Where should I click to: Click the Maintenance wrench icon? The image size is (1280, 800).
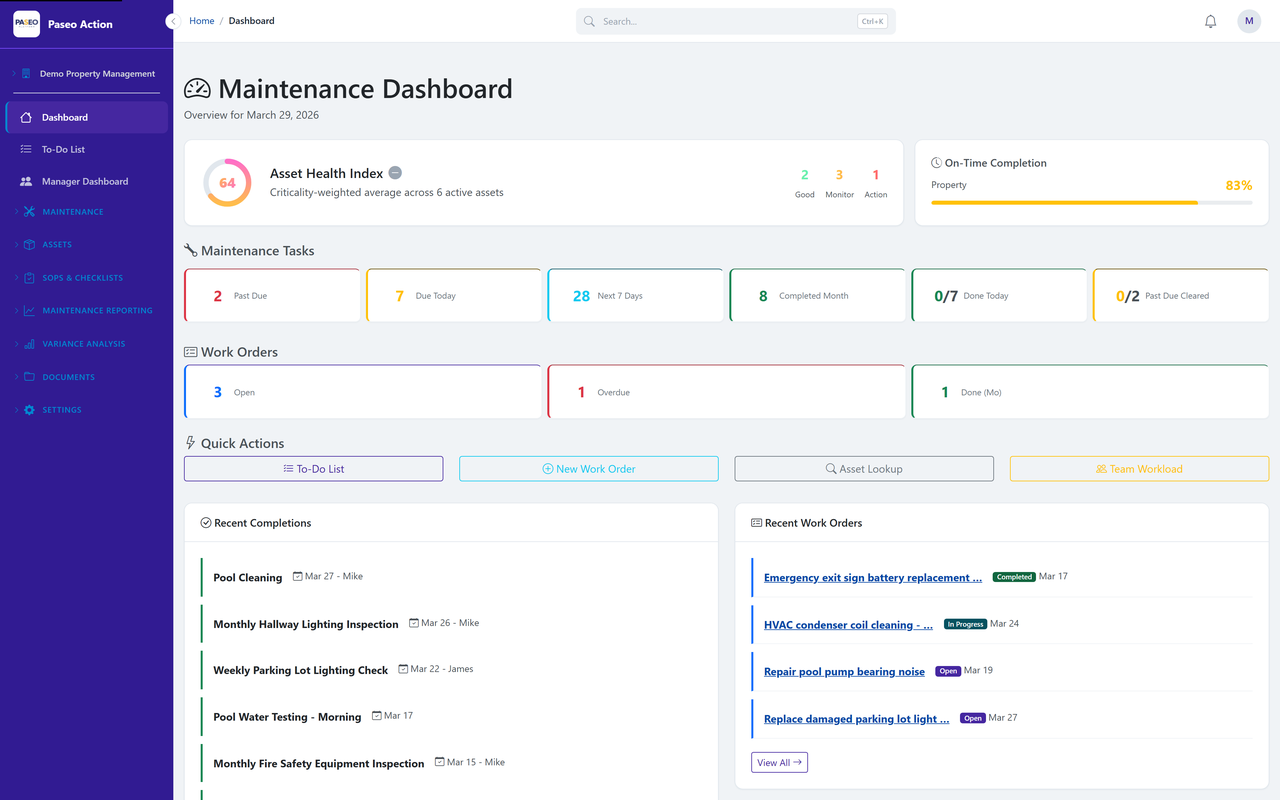pyautogui.click(x=28, y=211)
